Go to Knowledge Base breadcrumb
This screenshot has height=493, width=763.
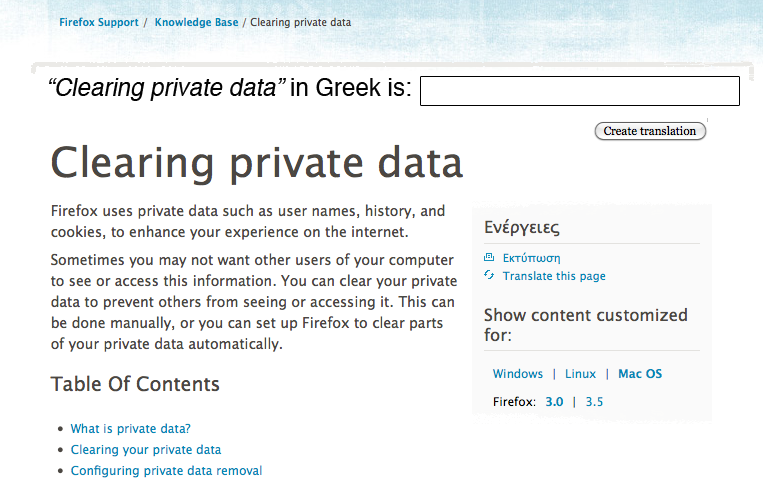197,22
